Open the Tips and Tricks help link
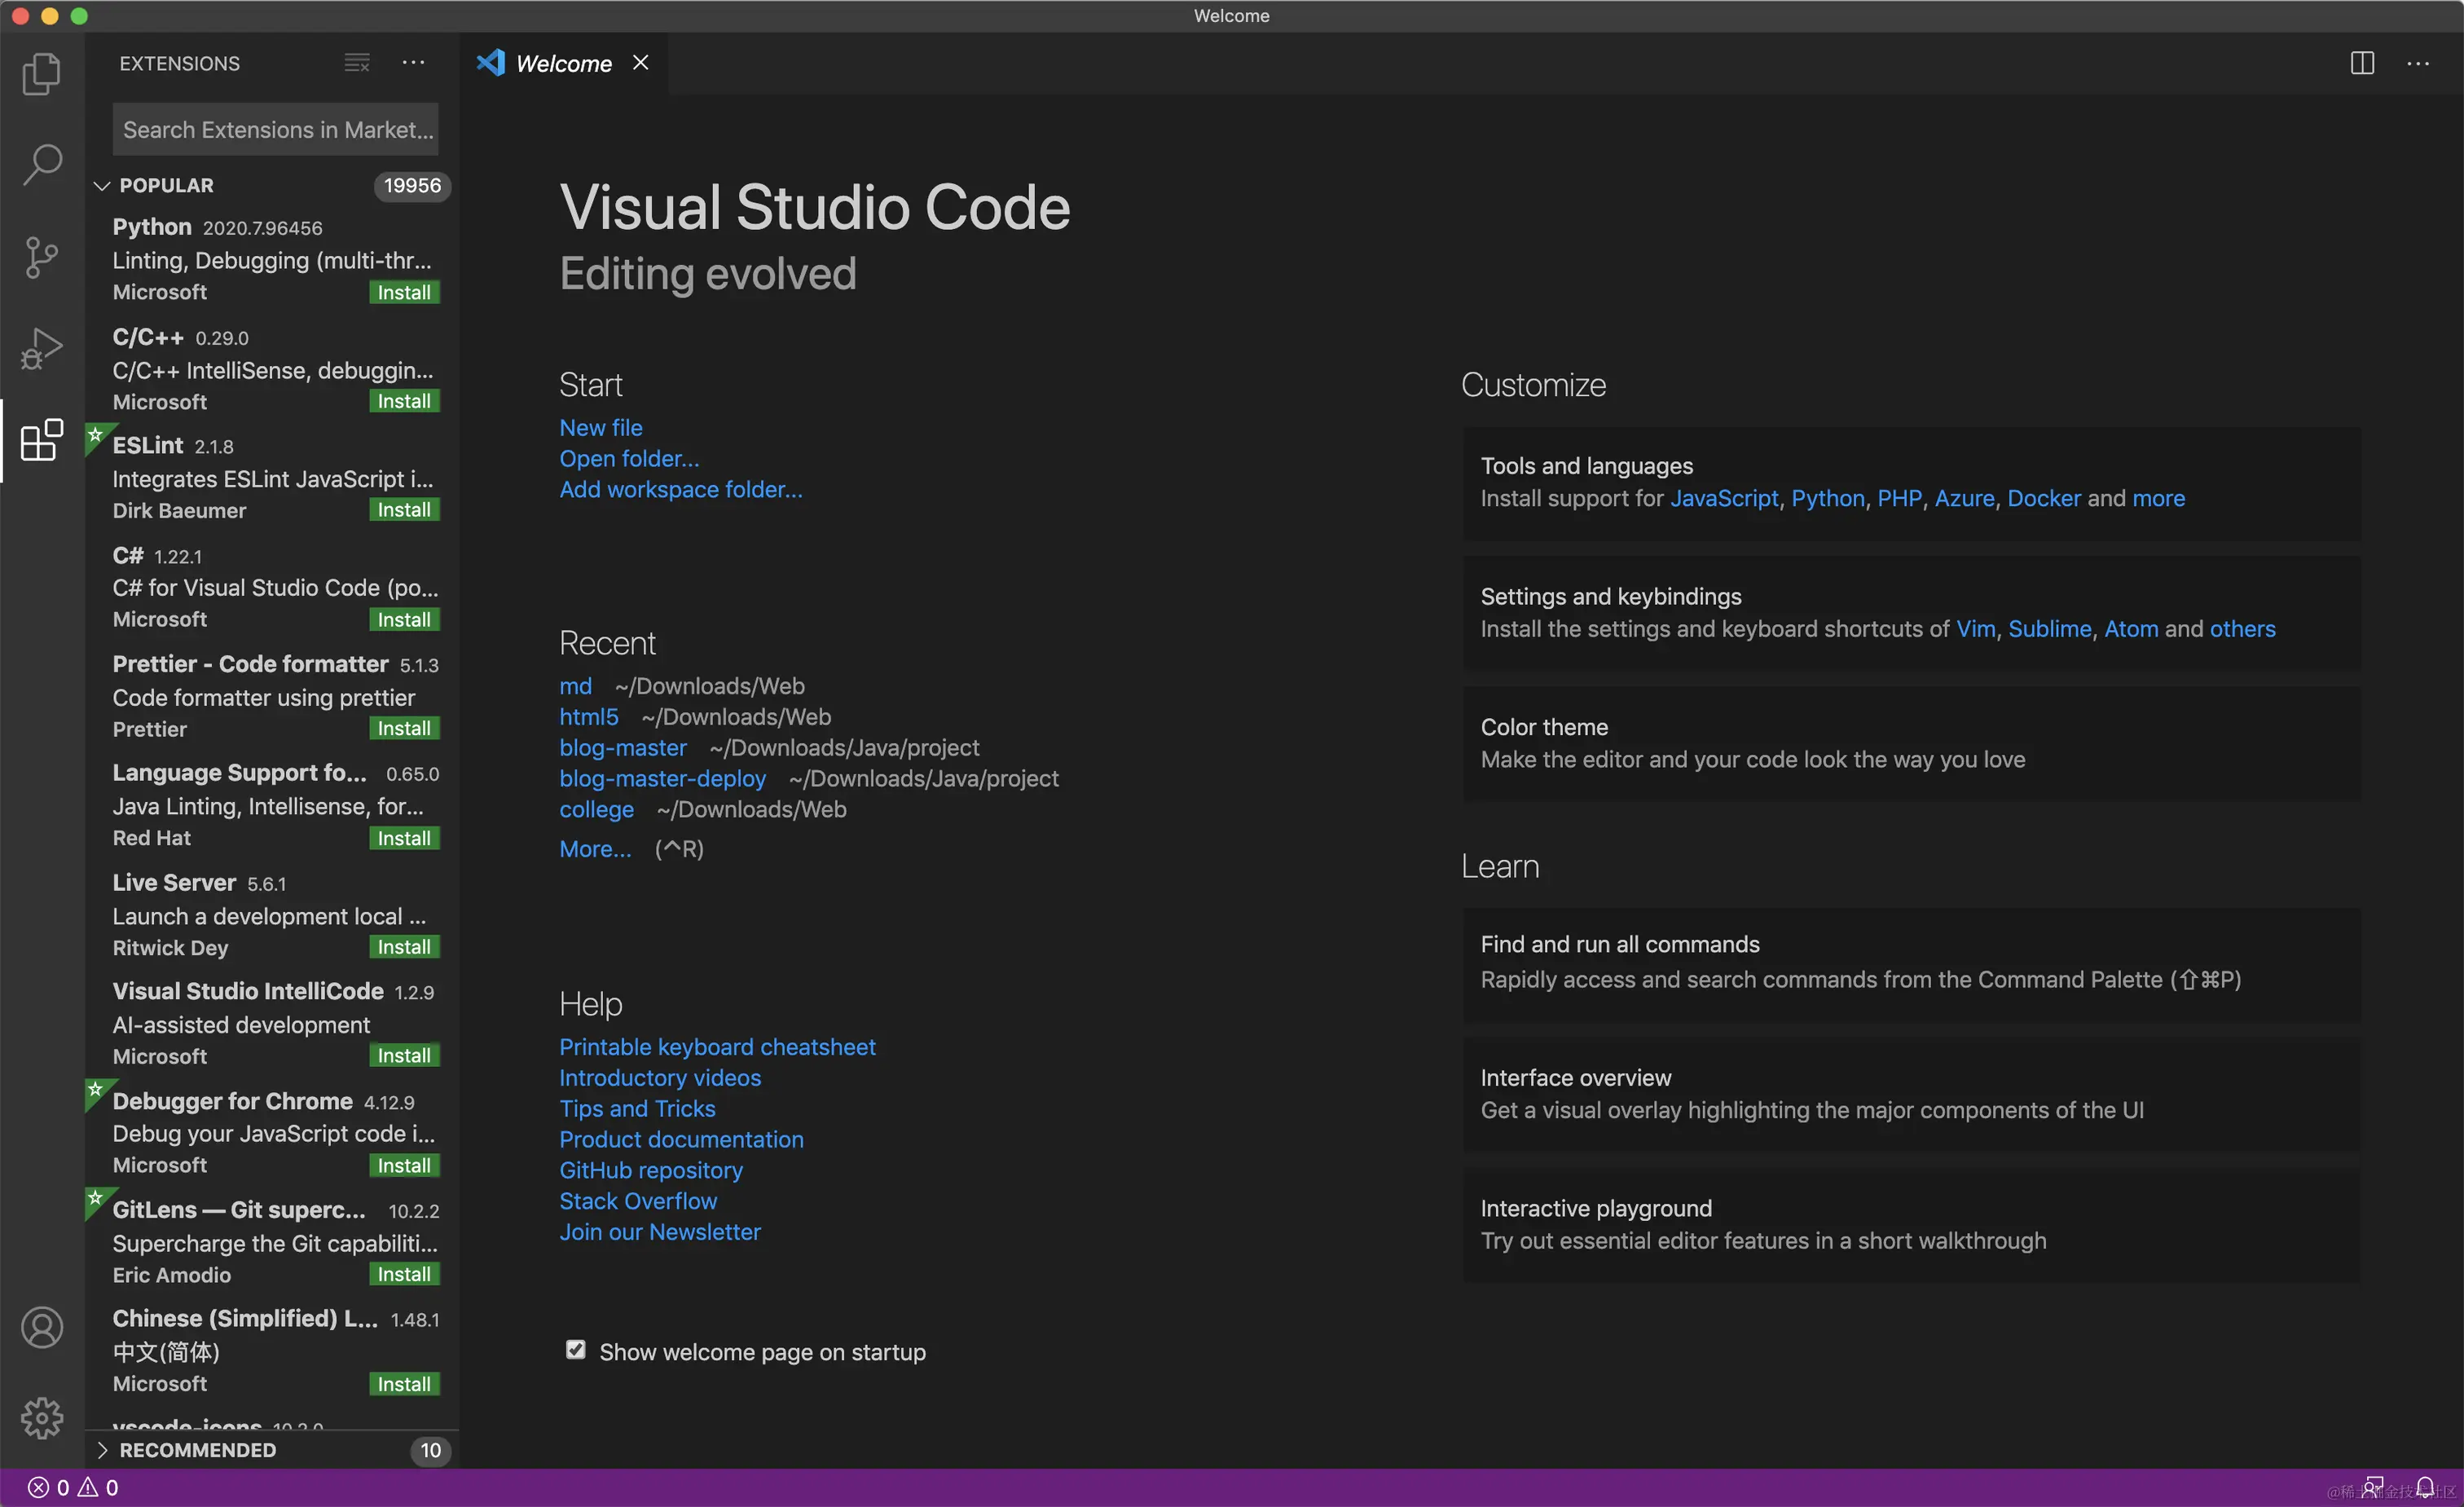Viewport: 2464px width, 1507px height. click(637, 1108)
